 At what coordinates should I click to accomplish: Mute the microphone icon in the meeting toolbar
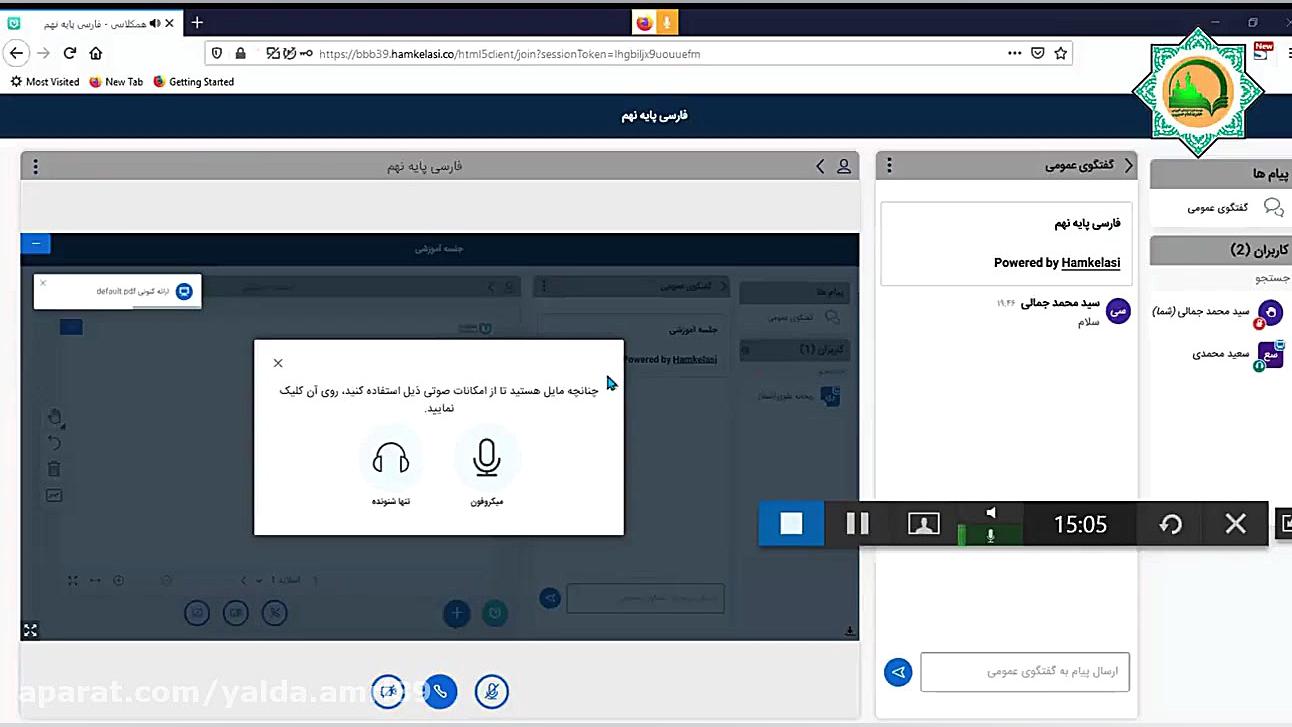click(491, 691)
